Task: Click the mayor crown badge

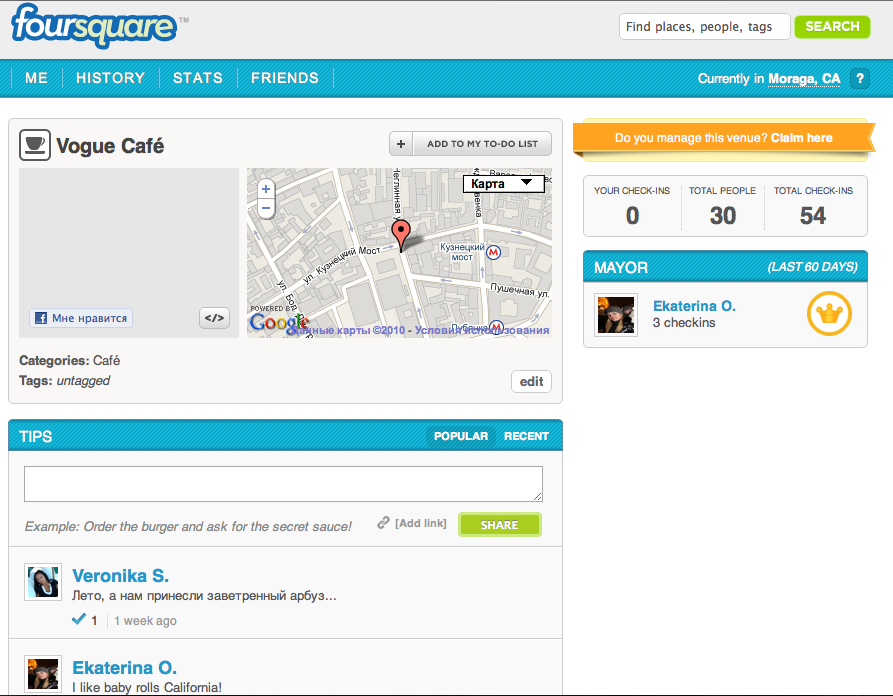Action: 829,313
